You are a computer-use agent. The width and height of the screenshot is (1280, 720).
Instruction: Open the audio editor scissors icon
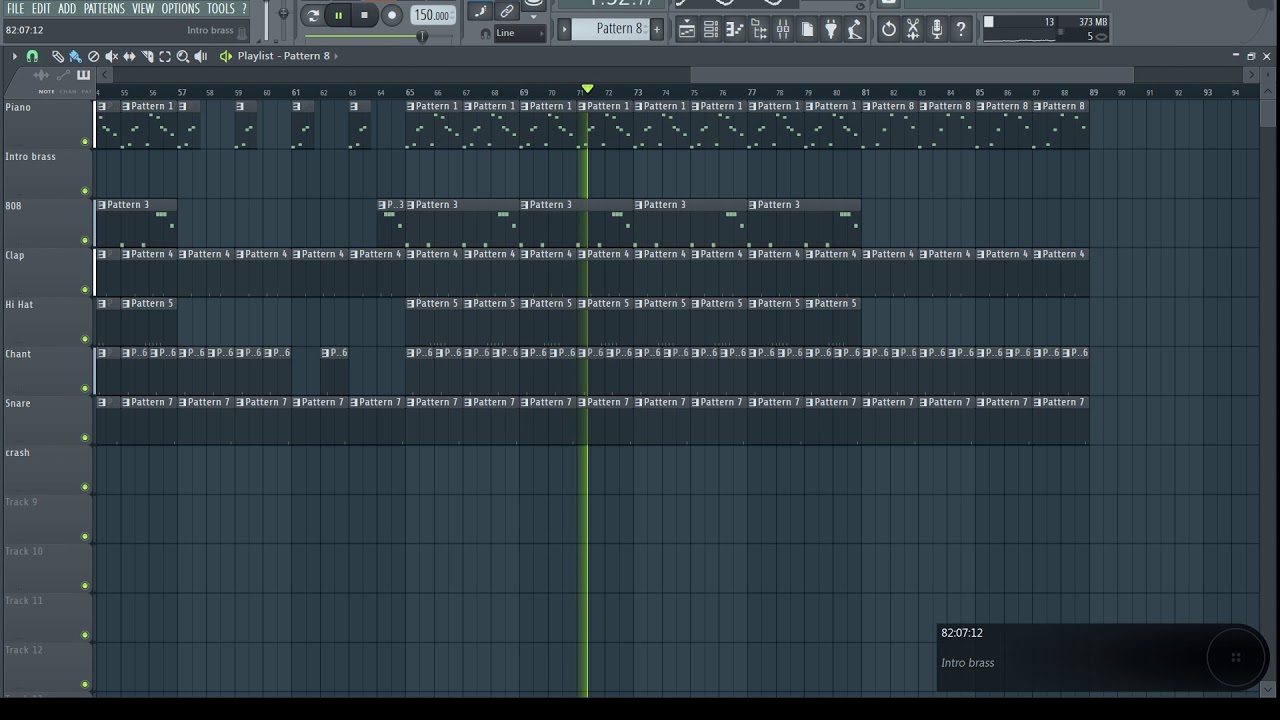pos(913,29)
